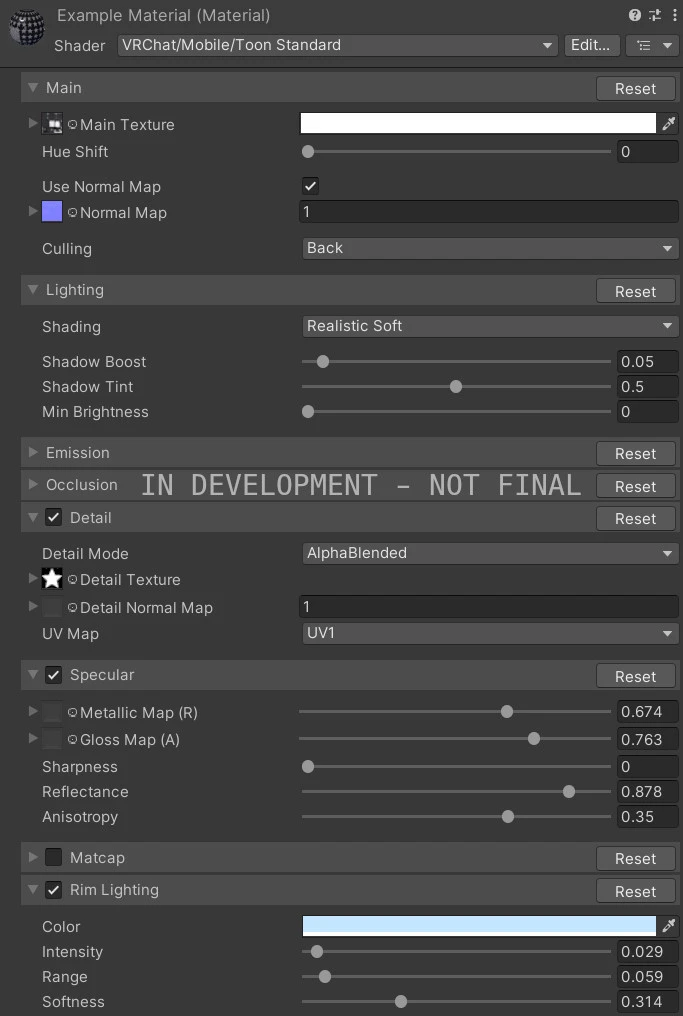Click the presets slider icon in header

(654, 15)
